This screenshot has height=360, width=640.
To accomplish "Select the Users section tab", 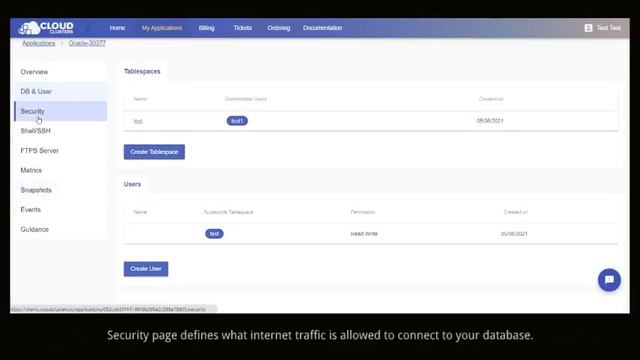I will (132, 184).
